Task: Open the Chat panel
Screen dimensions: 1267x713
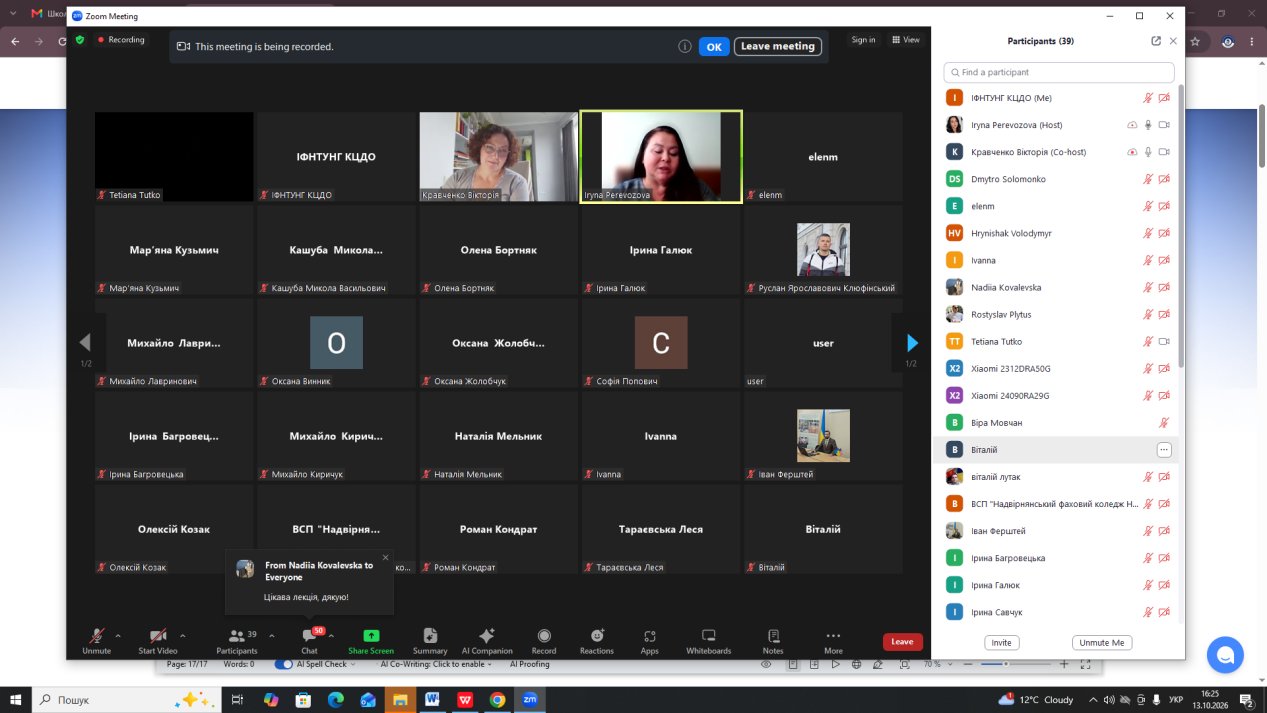Action: click(x=310, y=640)
